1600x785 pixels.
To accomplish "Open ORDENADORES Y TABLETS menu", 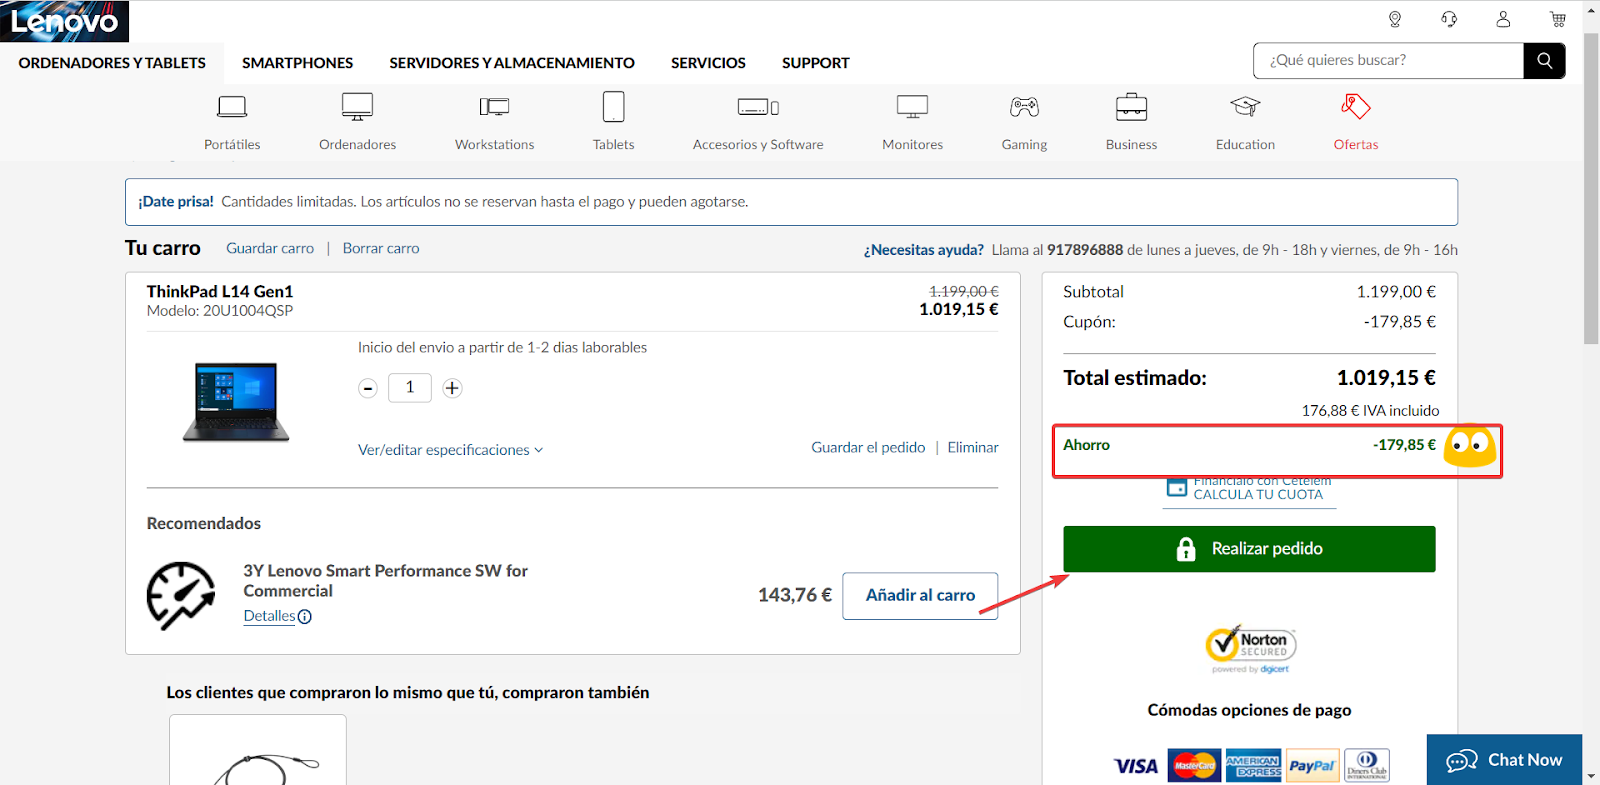I will [112, 63].
